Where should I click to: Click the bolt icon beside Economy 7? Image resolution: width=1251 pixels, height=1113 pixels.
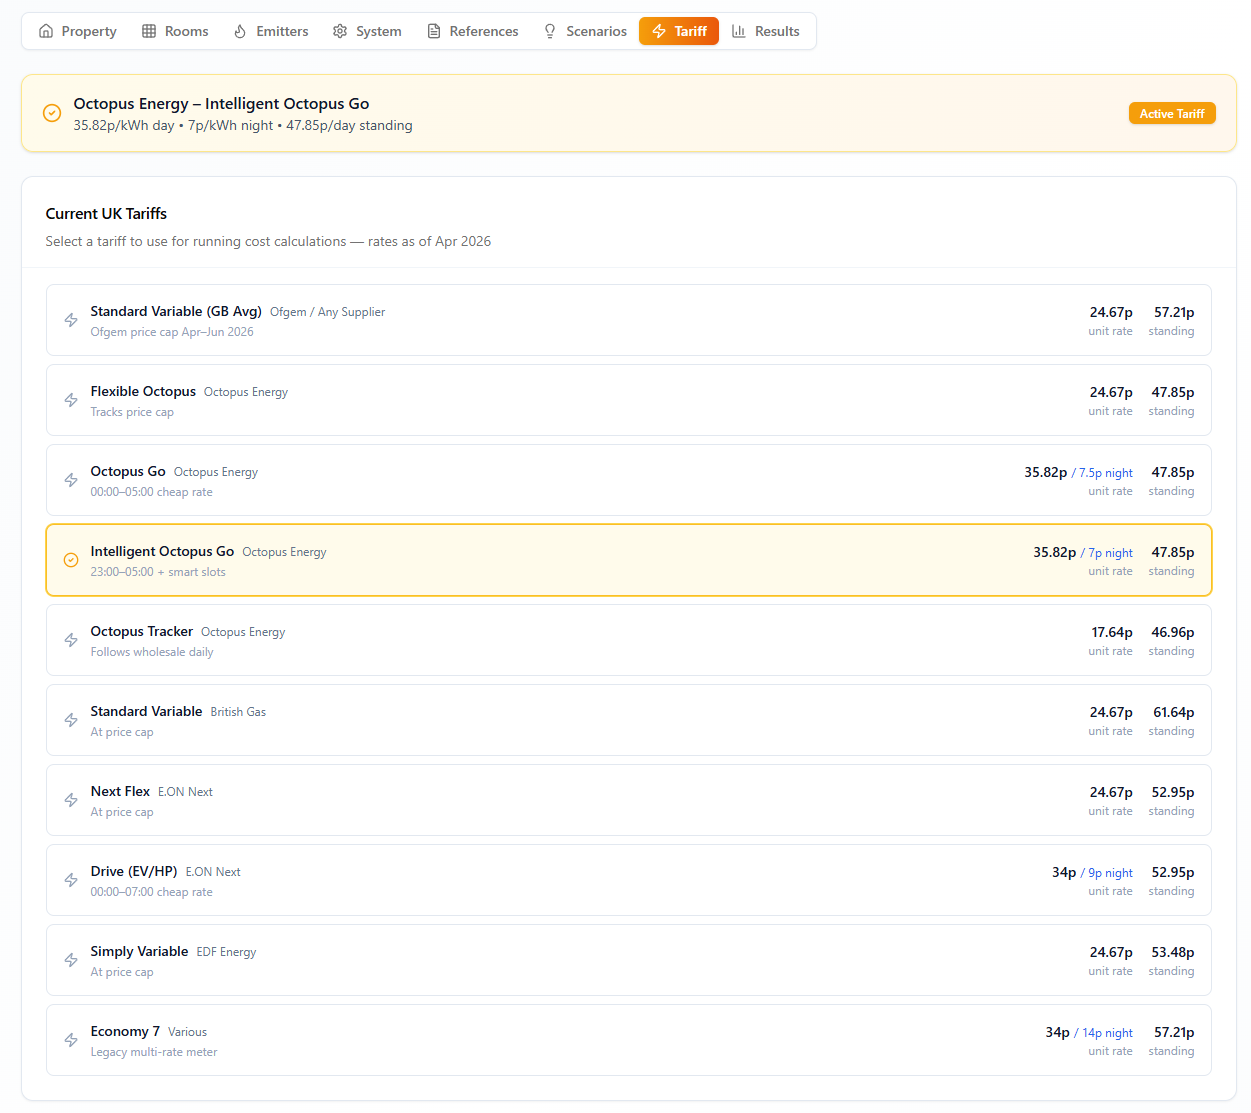pos(71,1040)
